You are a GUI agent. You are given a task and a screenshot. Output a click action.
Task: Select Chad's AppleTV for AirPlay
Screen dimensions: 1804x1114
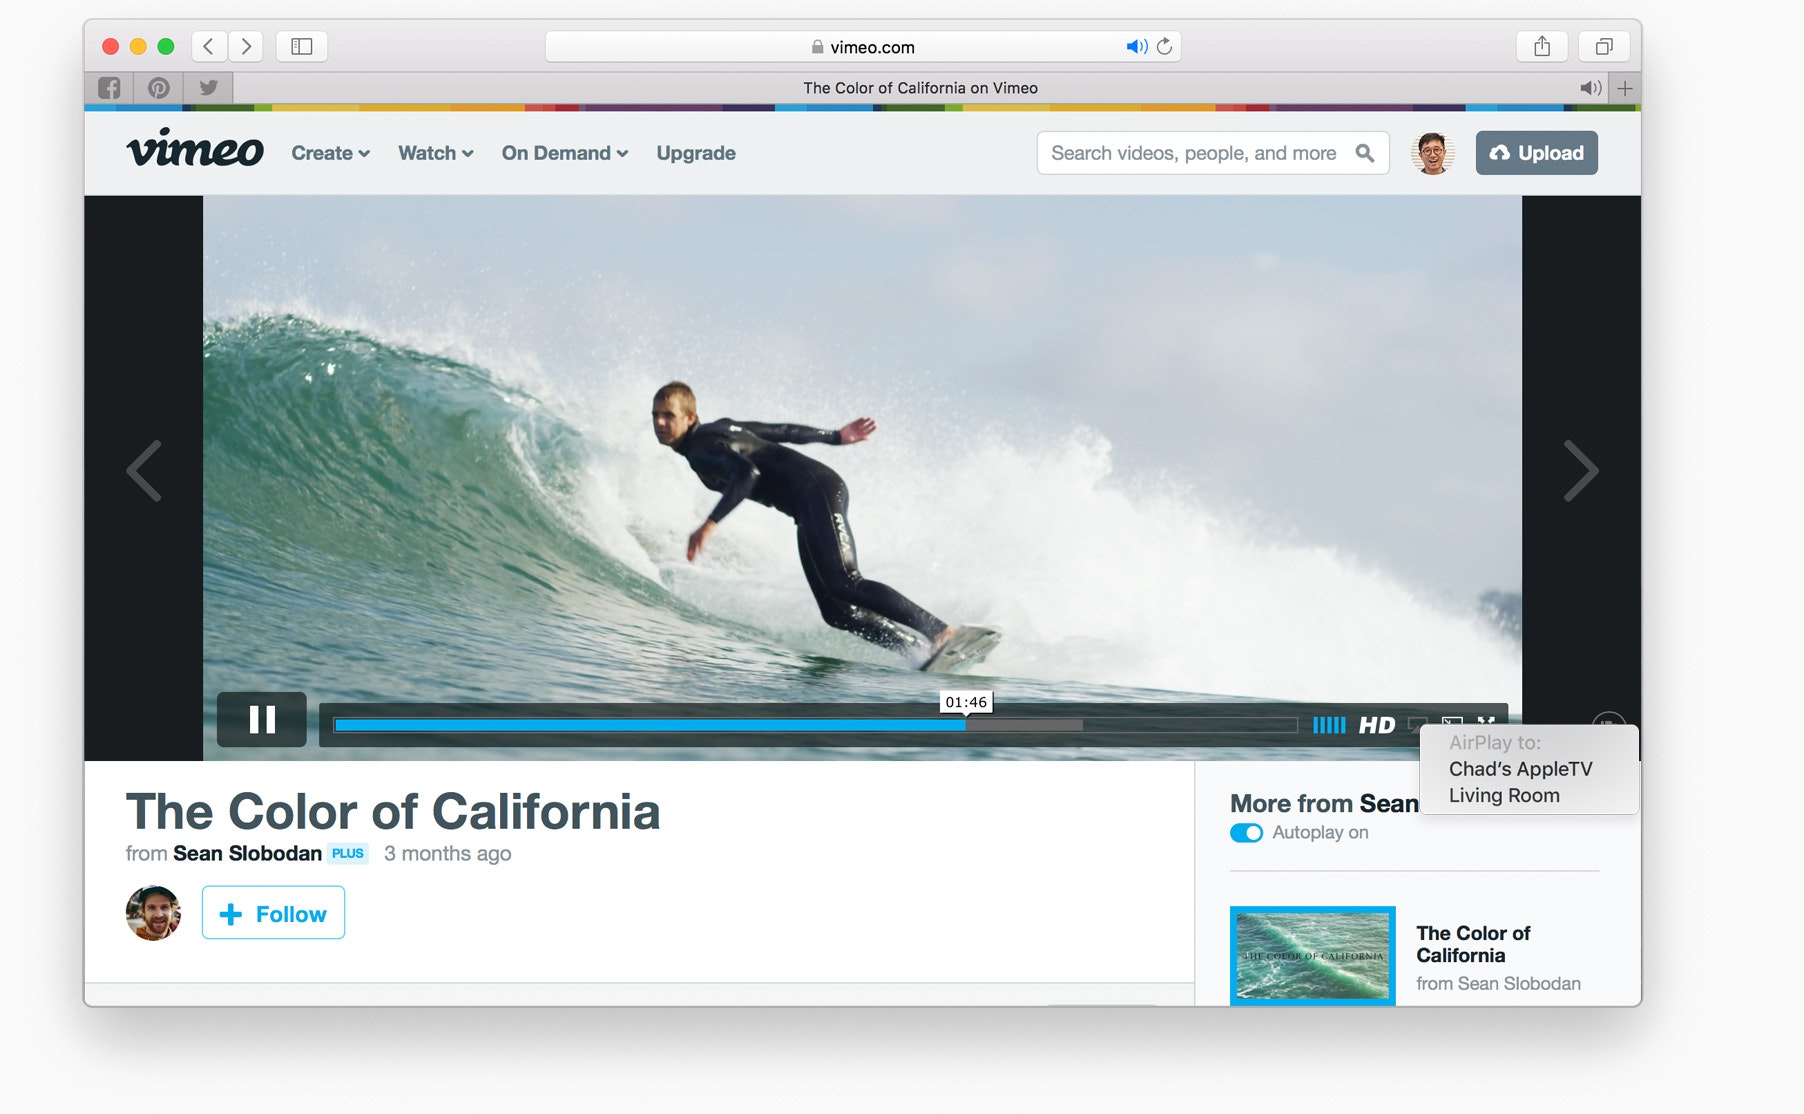(1520, 769)
